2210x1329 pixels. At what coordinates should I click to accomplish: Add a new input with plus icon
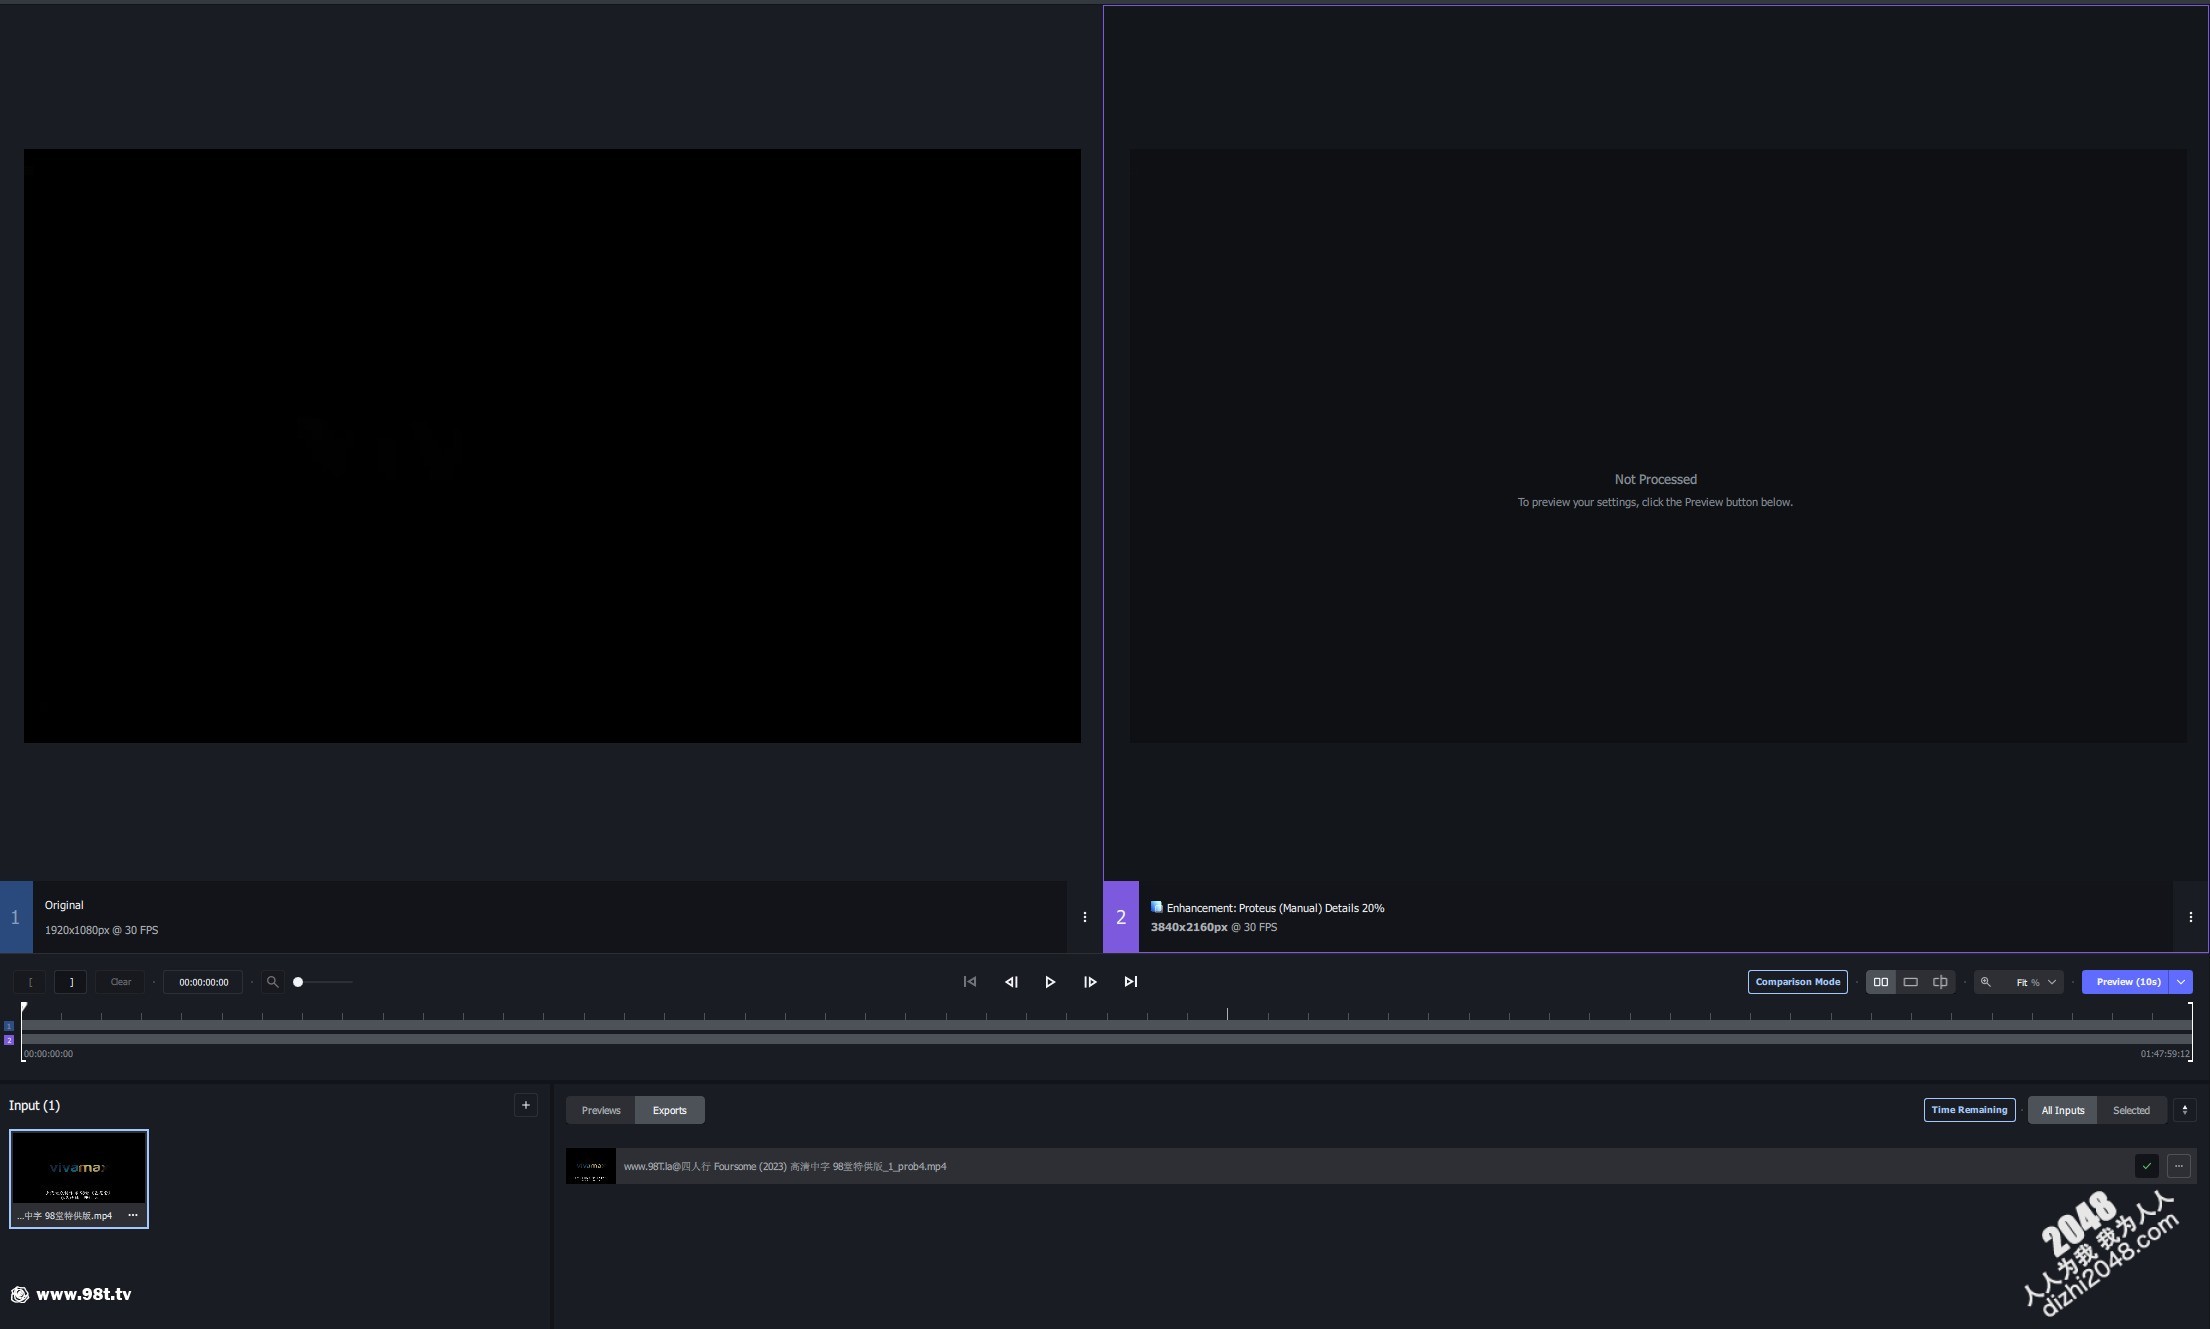525,1105
